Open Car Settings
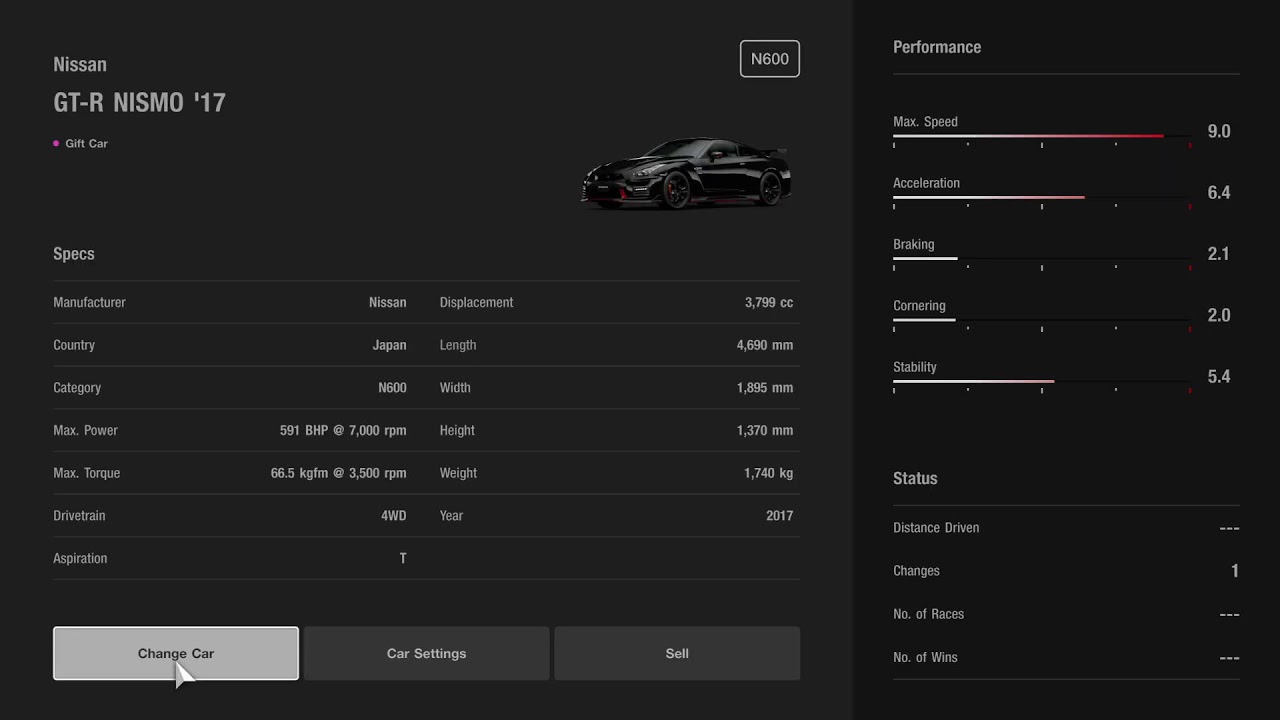The image size is (1280, 720). [426, 653]
